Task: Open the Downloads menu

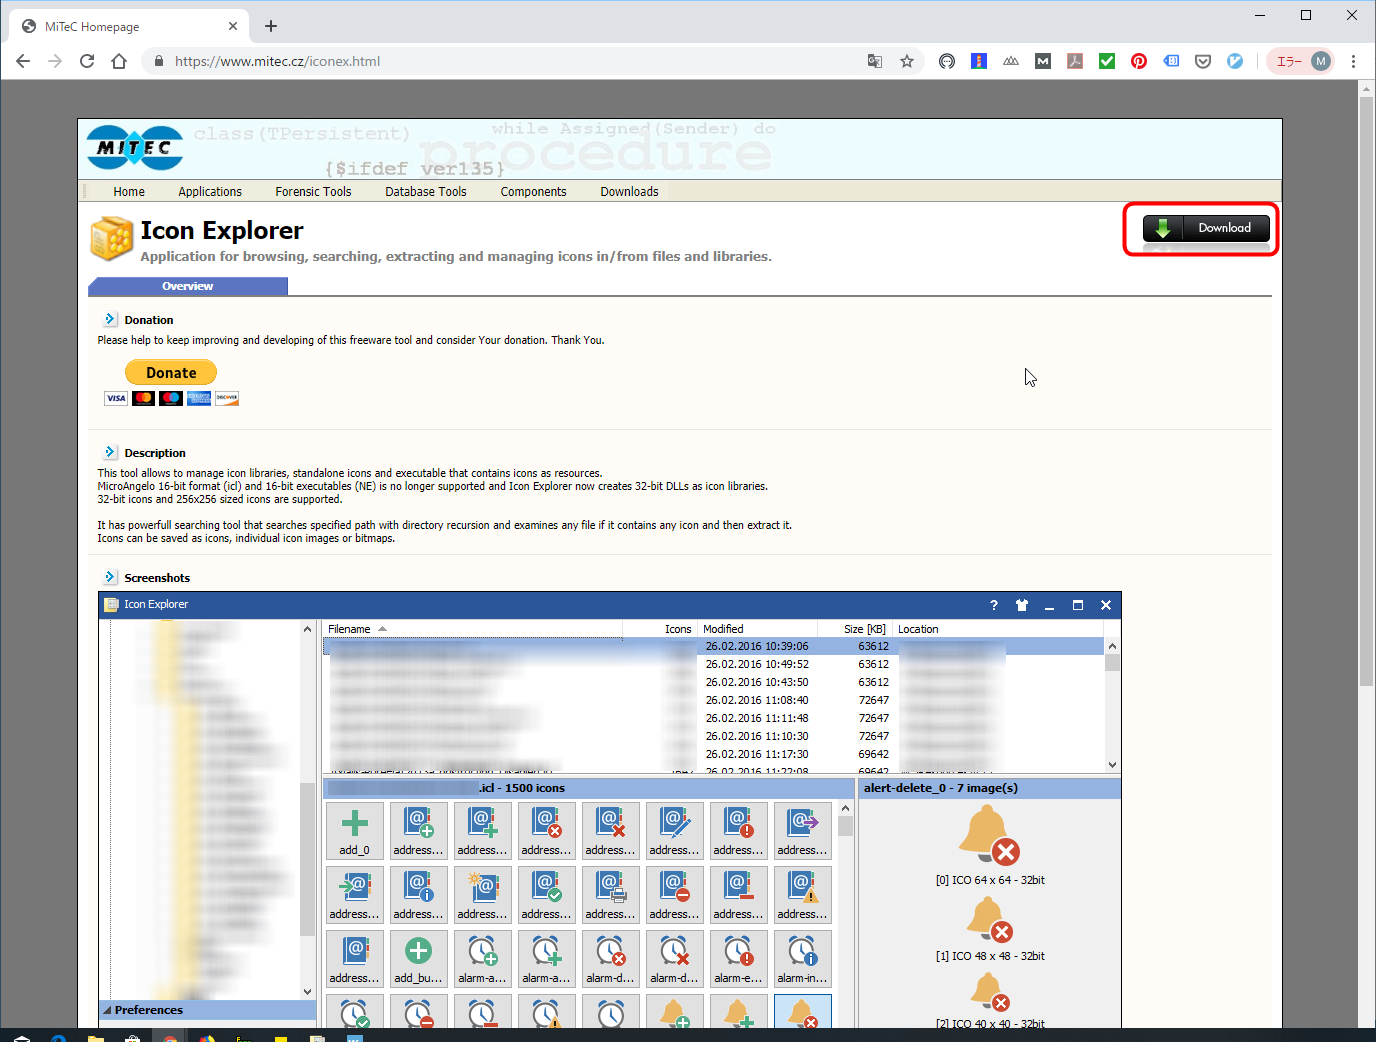Action: [629, 192]
